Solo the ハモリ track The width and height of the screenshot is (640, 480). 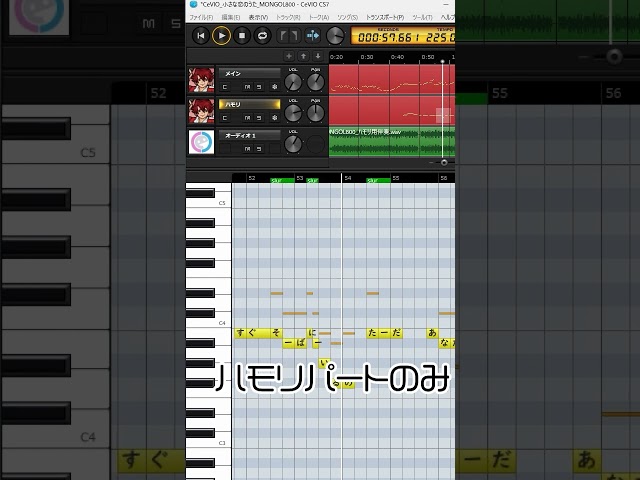[259, 118]
